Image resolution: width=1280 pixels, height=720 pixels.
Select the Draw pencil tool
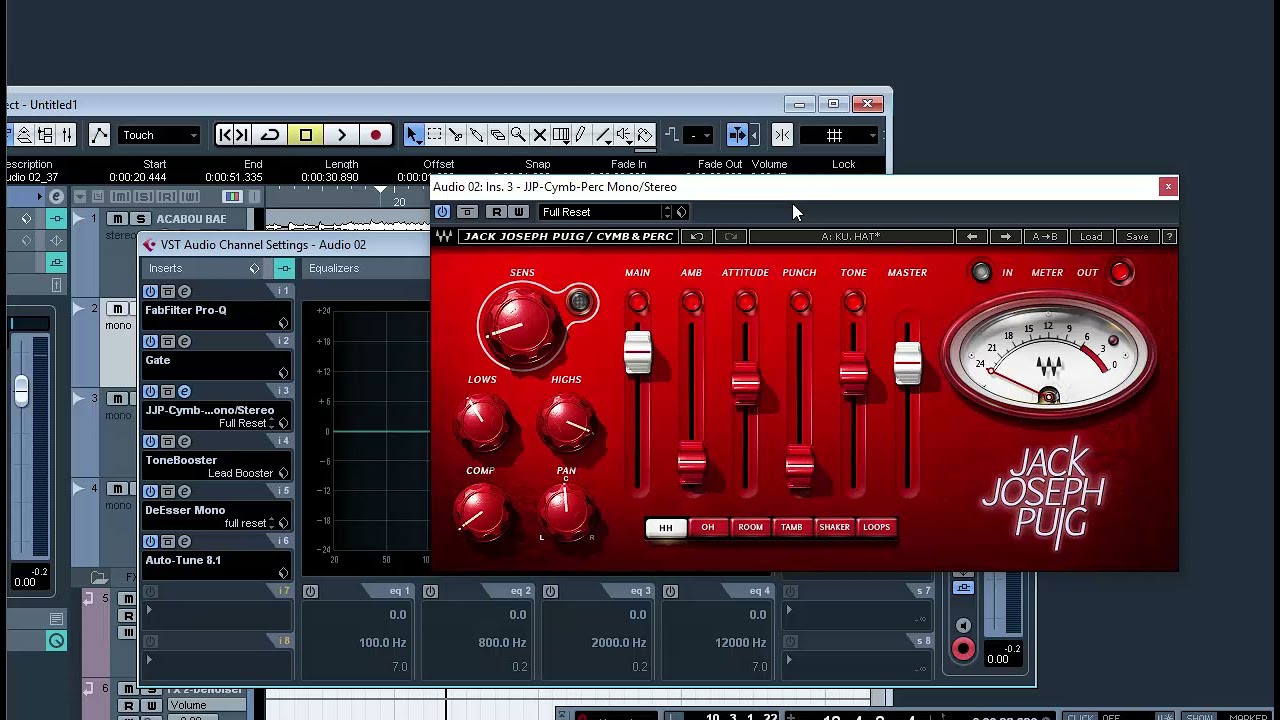pos(581,135)
